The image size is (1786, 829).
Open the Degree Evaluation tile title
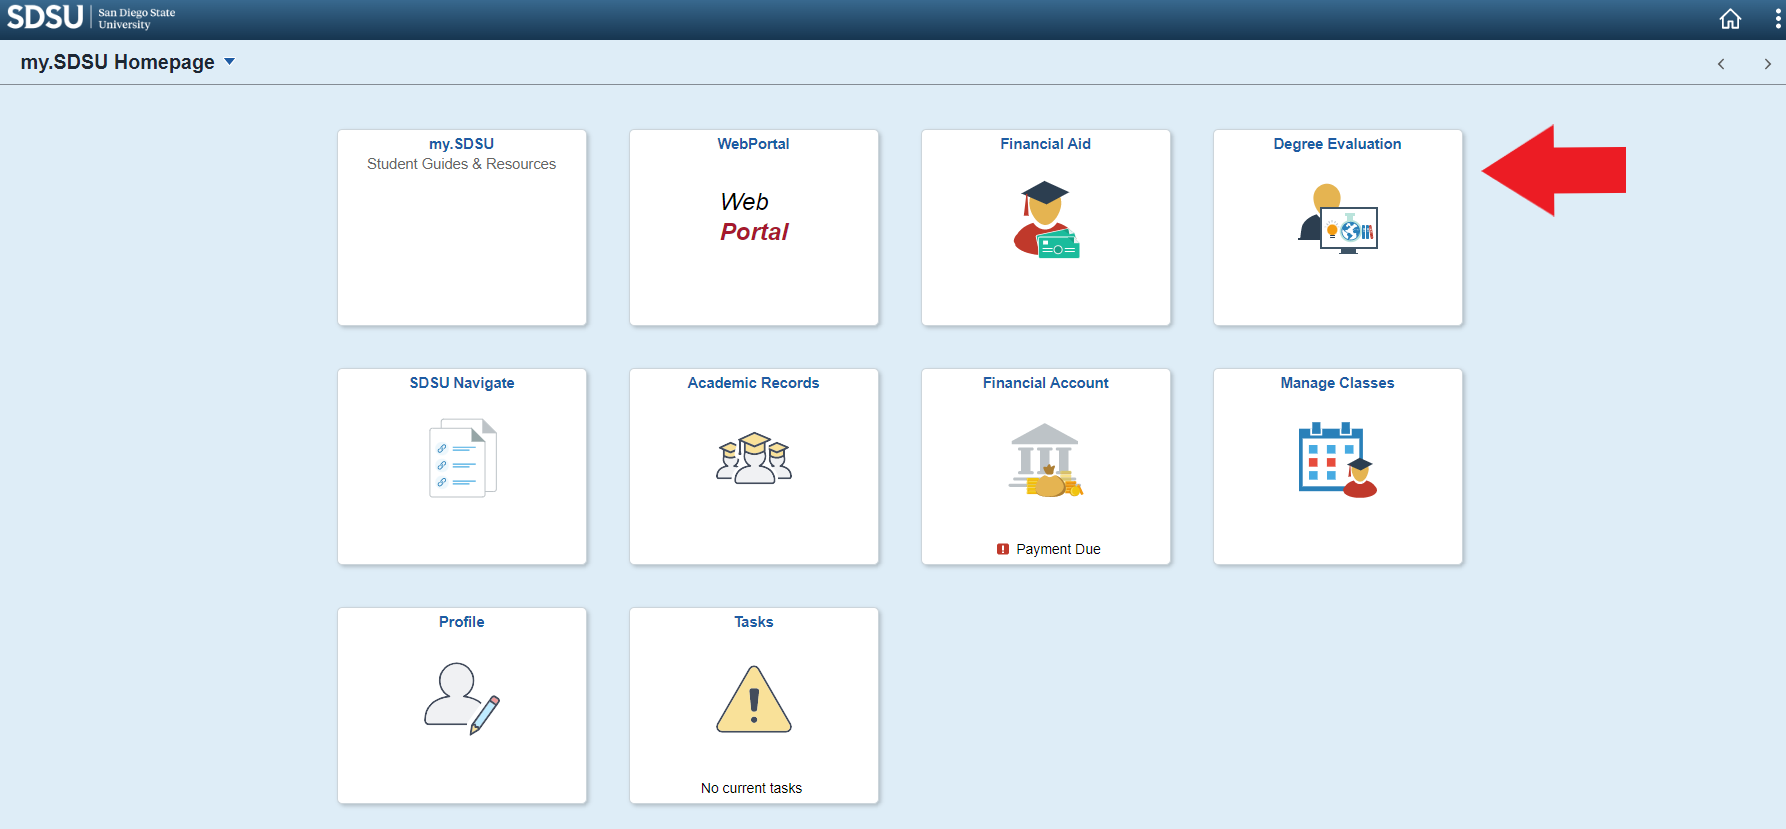click(1338, 144)
